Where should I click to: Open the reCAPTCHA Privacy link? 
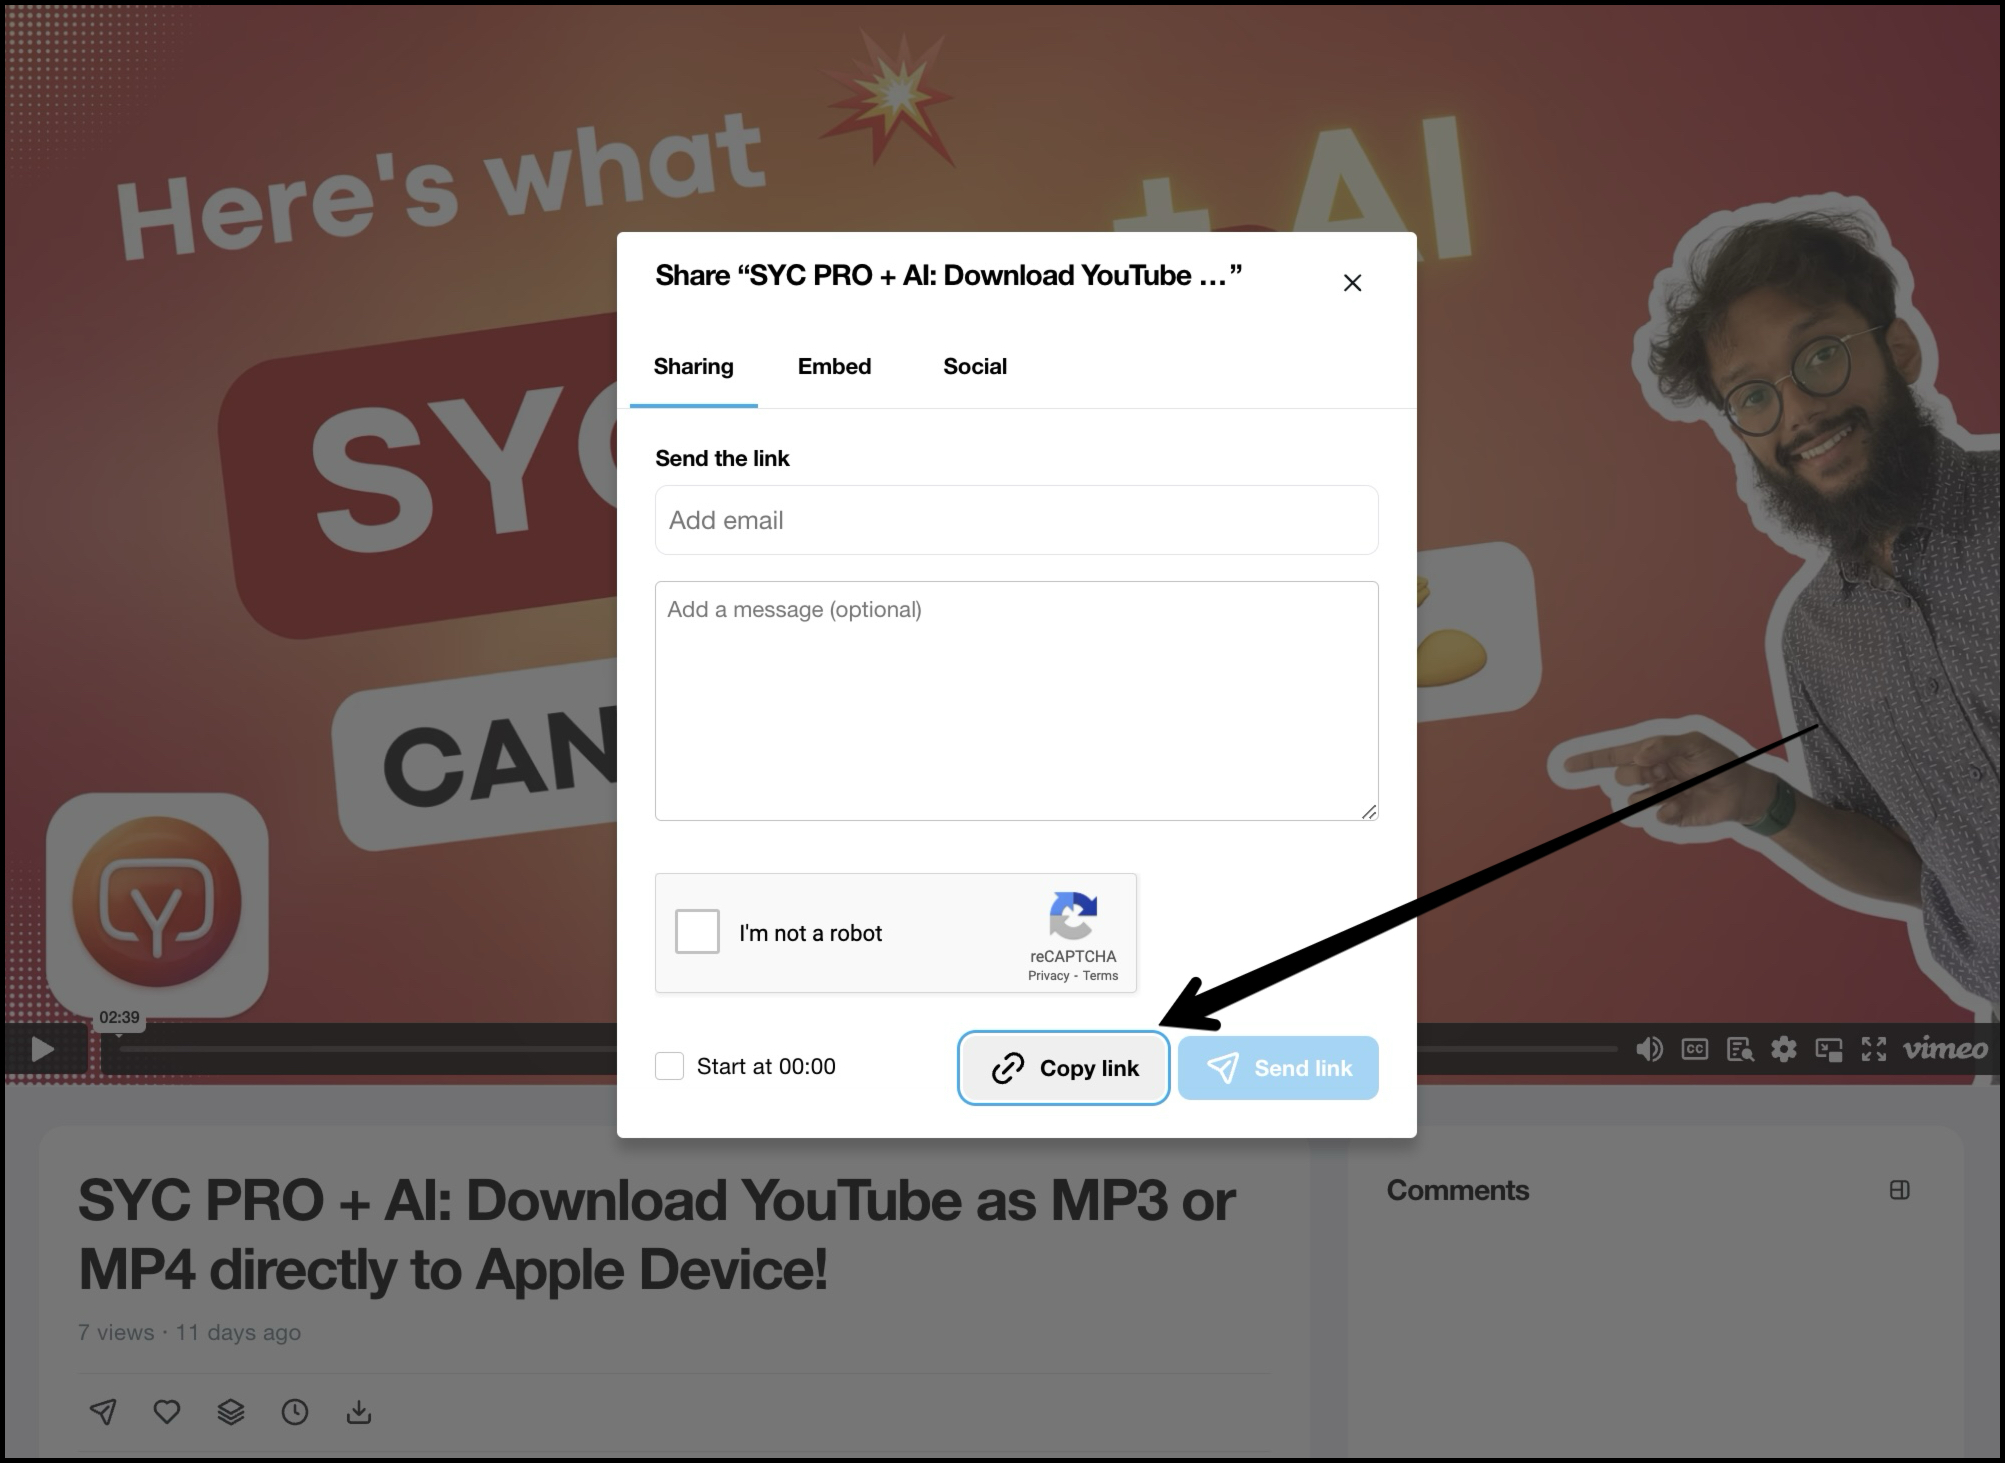(x=1048, y=976)
